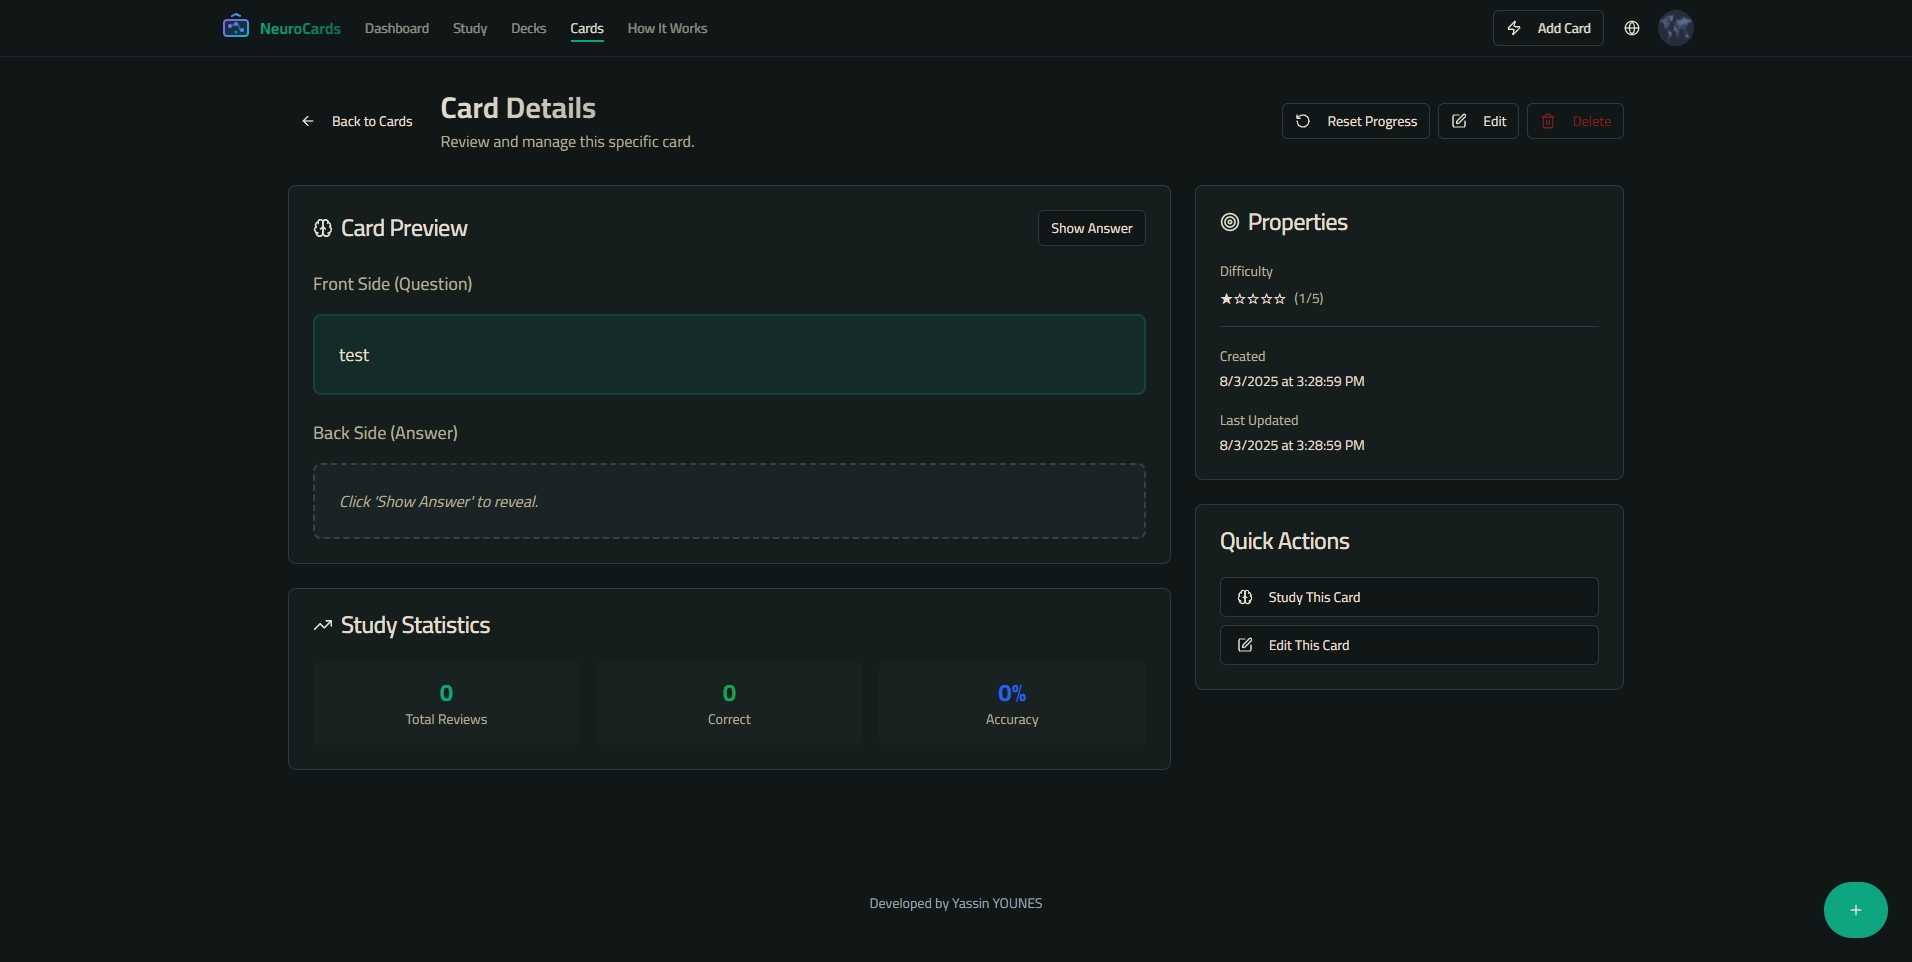Click the Created date 8/3/2025 value

[1292, 381]
